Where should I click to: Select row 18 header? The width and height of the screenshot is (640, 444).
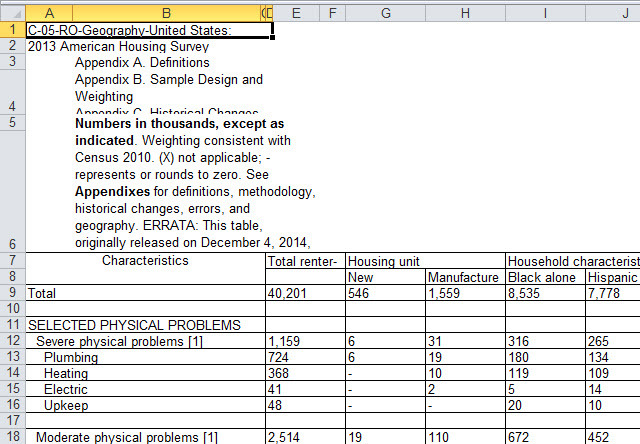[13, 436]
